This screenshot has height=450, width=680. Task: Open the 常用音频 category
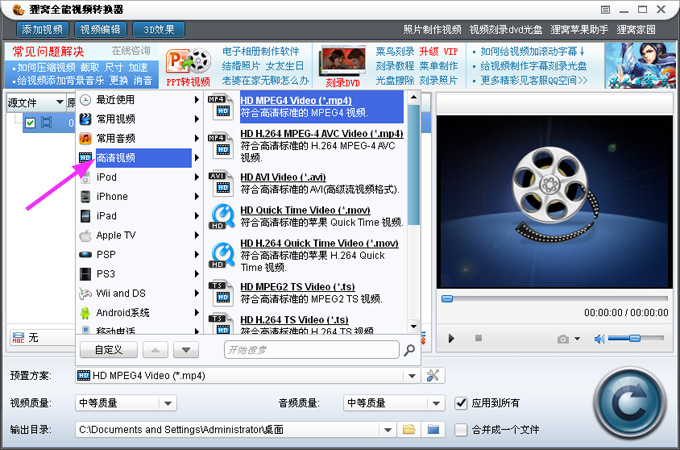coord(139,138)
